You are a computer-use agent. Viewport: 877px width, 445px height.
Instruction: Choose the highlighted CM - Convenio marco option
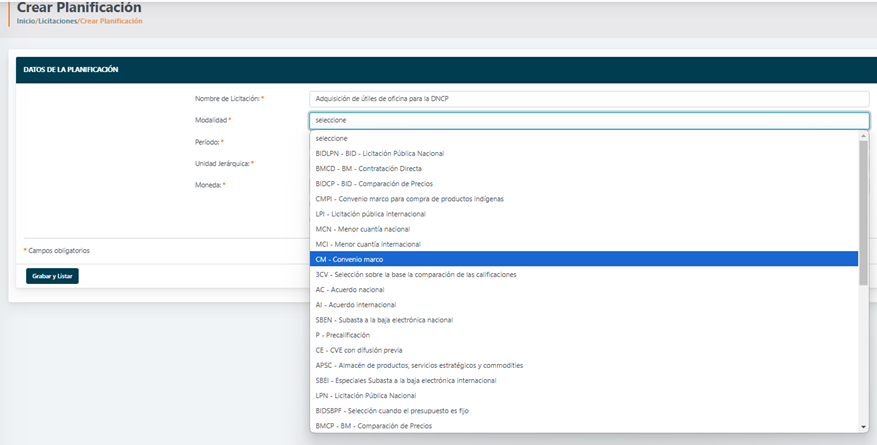349,259
